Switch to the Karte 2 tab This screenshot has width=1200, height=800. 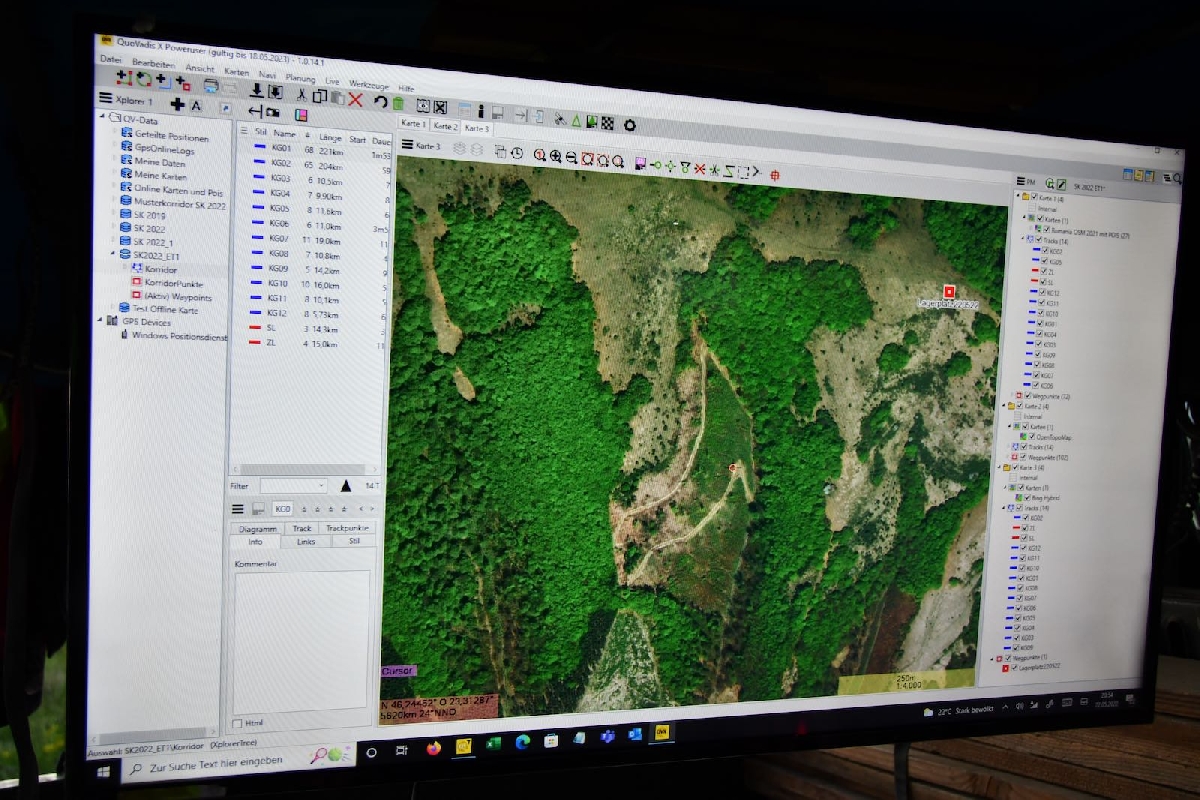(x=446, y=127)
